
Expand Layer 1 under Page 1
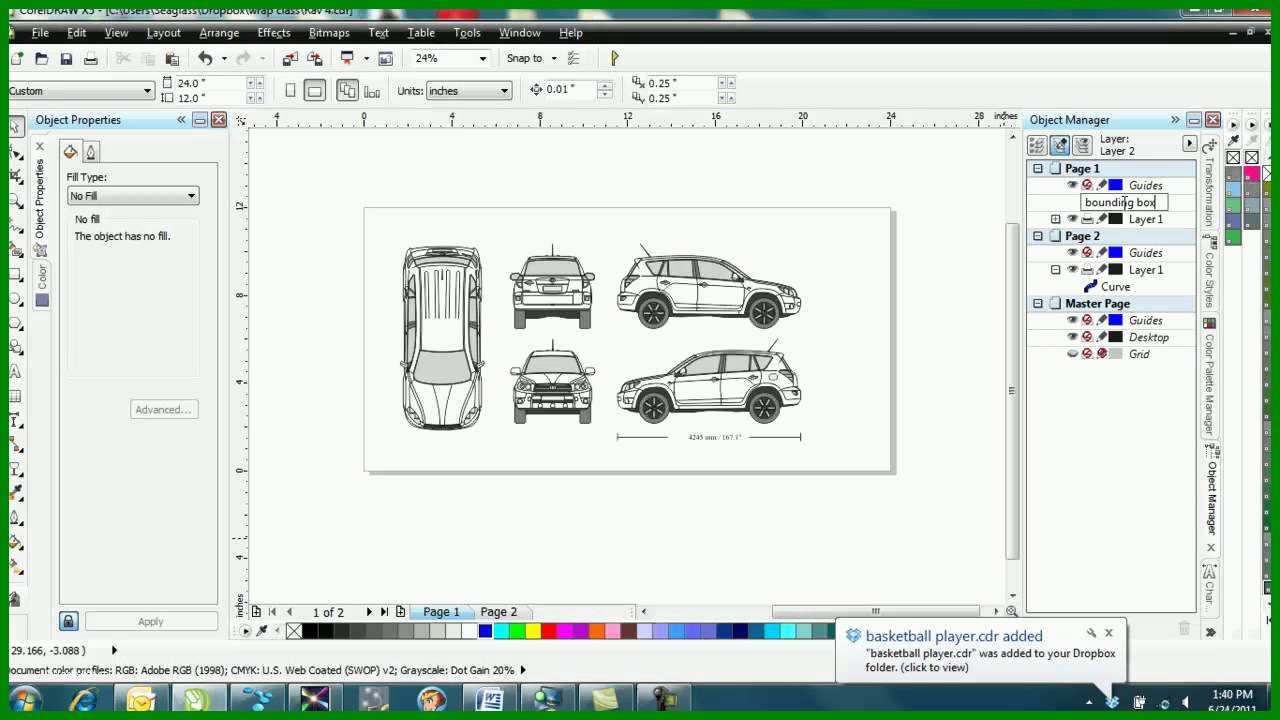tap(1055, 219)
